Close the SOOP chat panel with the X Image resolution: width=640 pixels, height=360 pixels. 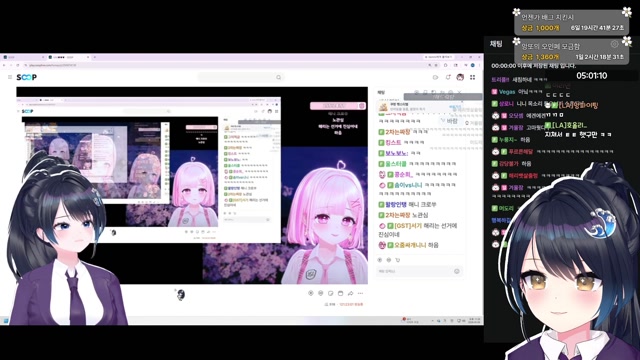pyautogui.click(x=460, y=92)
